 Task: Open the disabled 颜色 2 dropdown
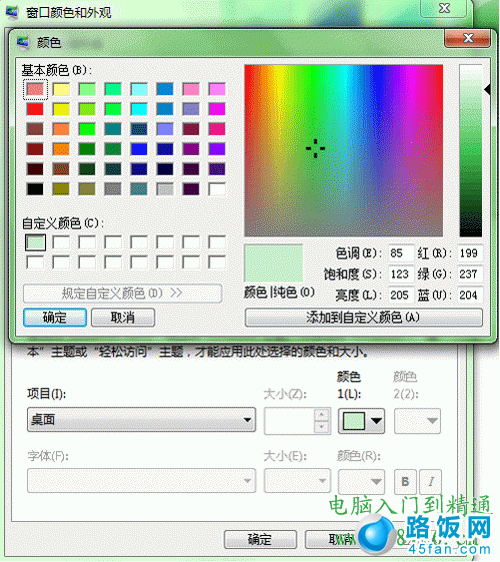tap(417, 421)
